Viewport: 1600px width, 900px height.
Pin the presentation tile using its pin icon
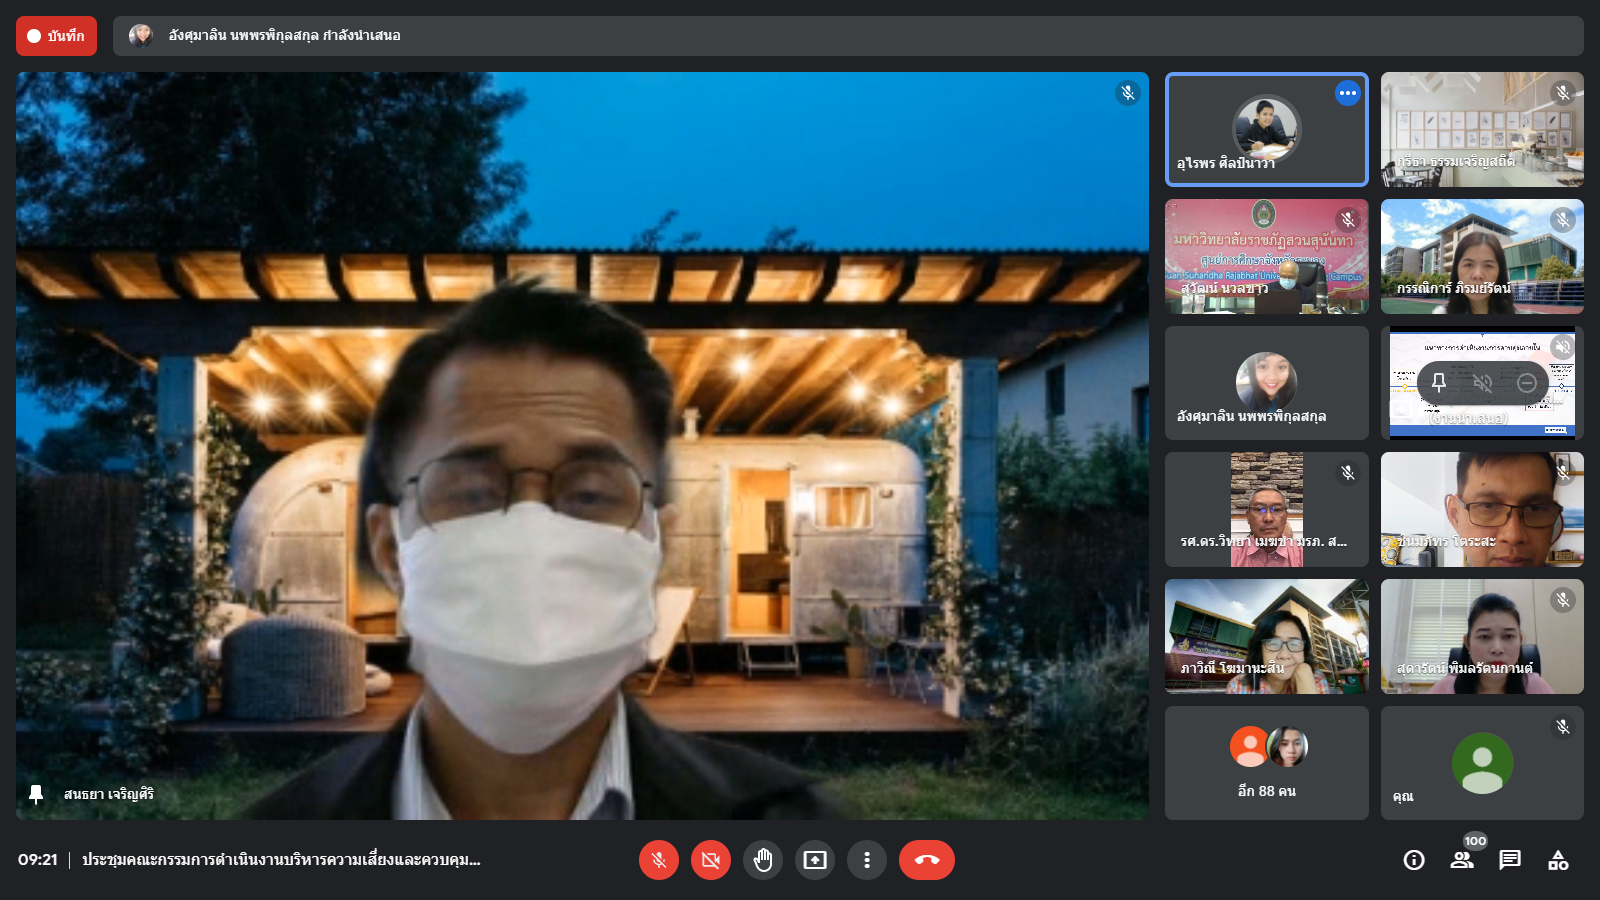coord(1439,382)
